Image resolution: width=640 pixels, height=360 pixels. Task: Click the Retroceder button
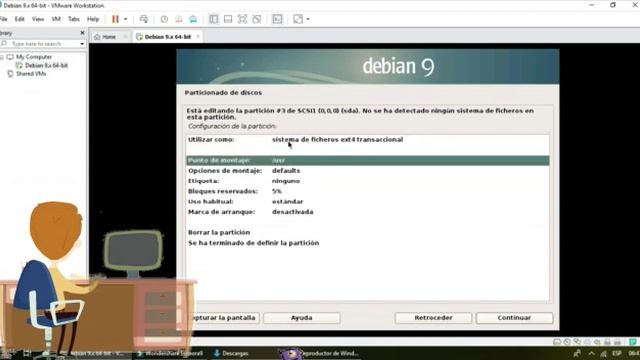[433, 318]
